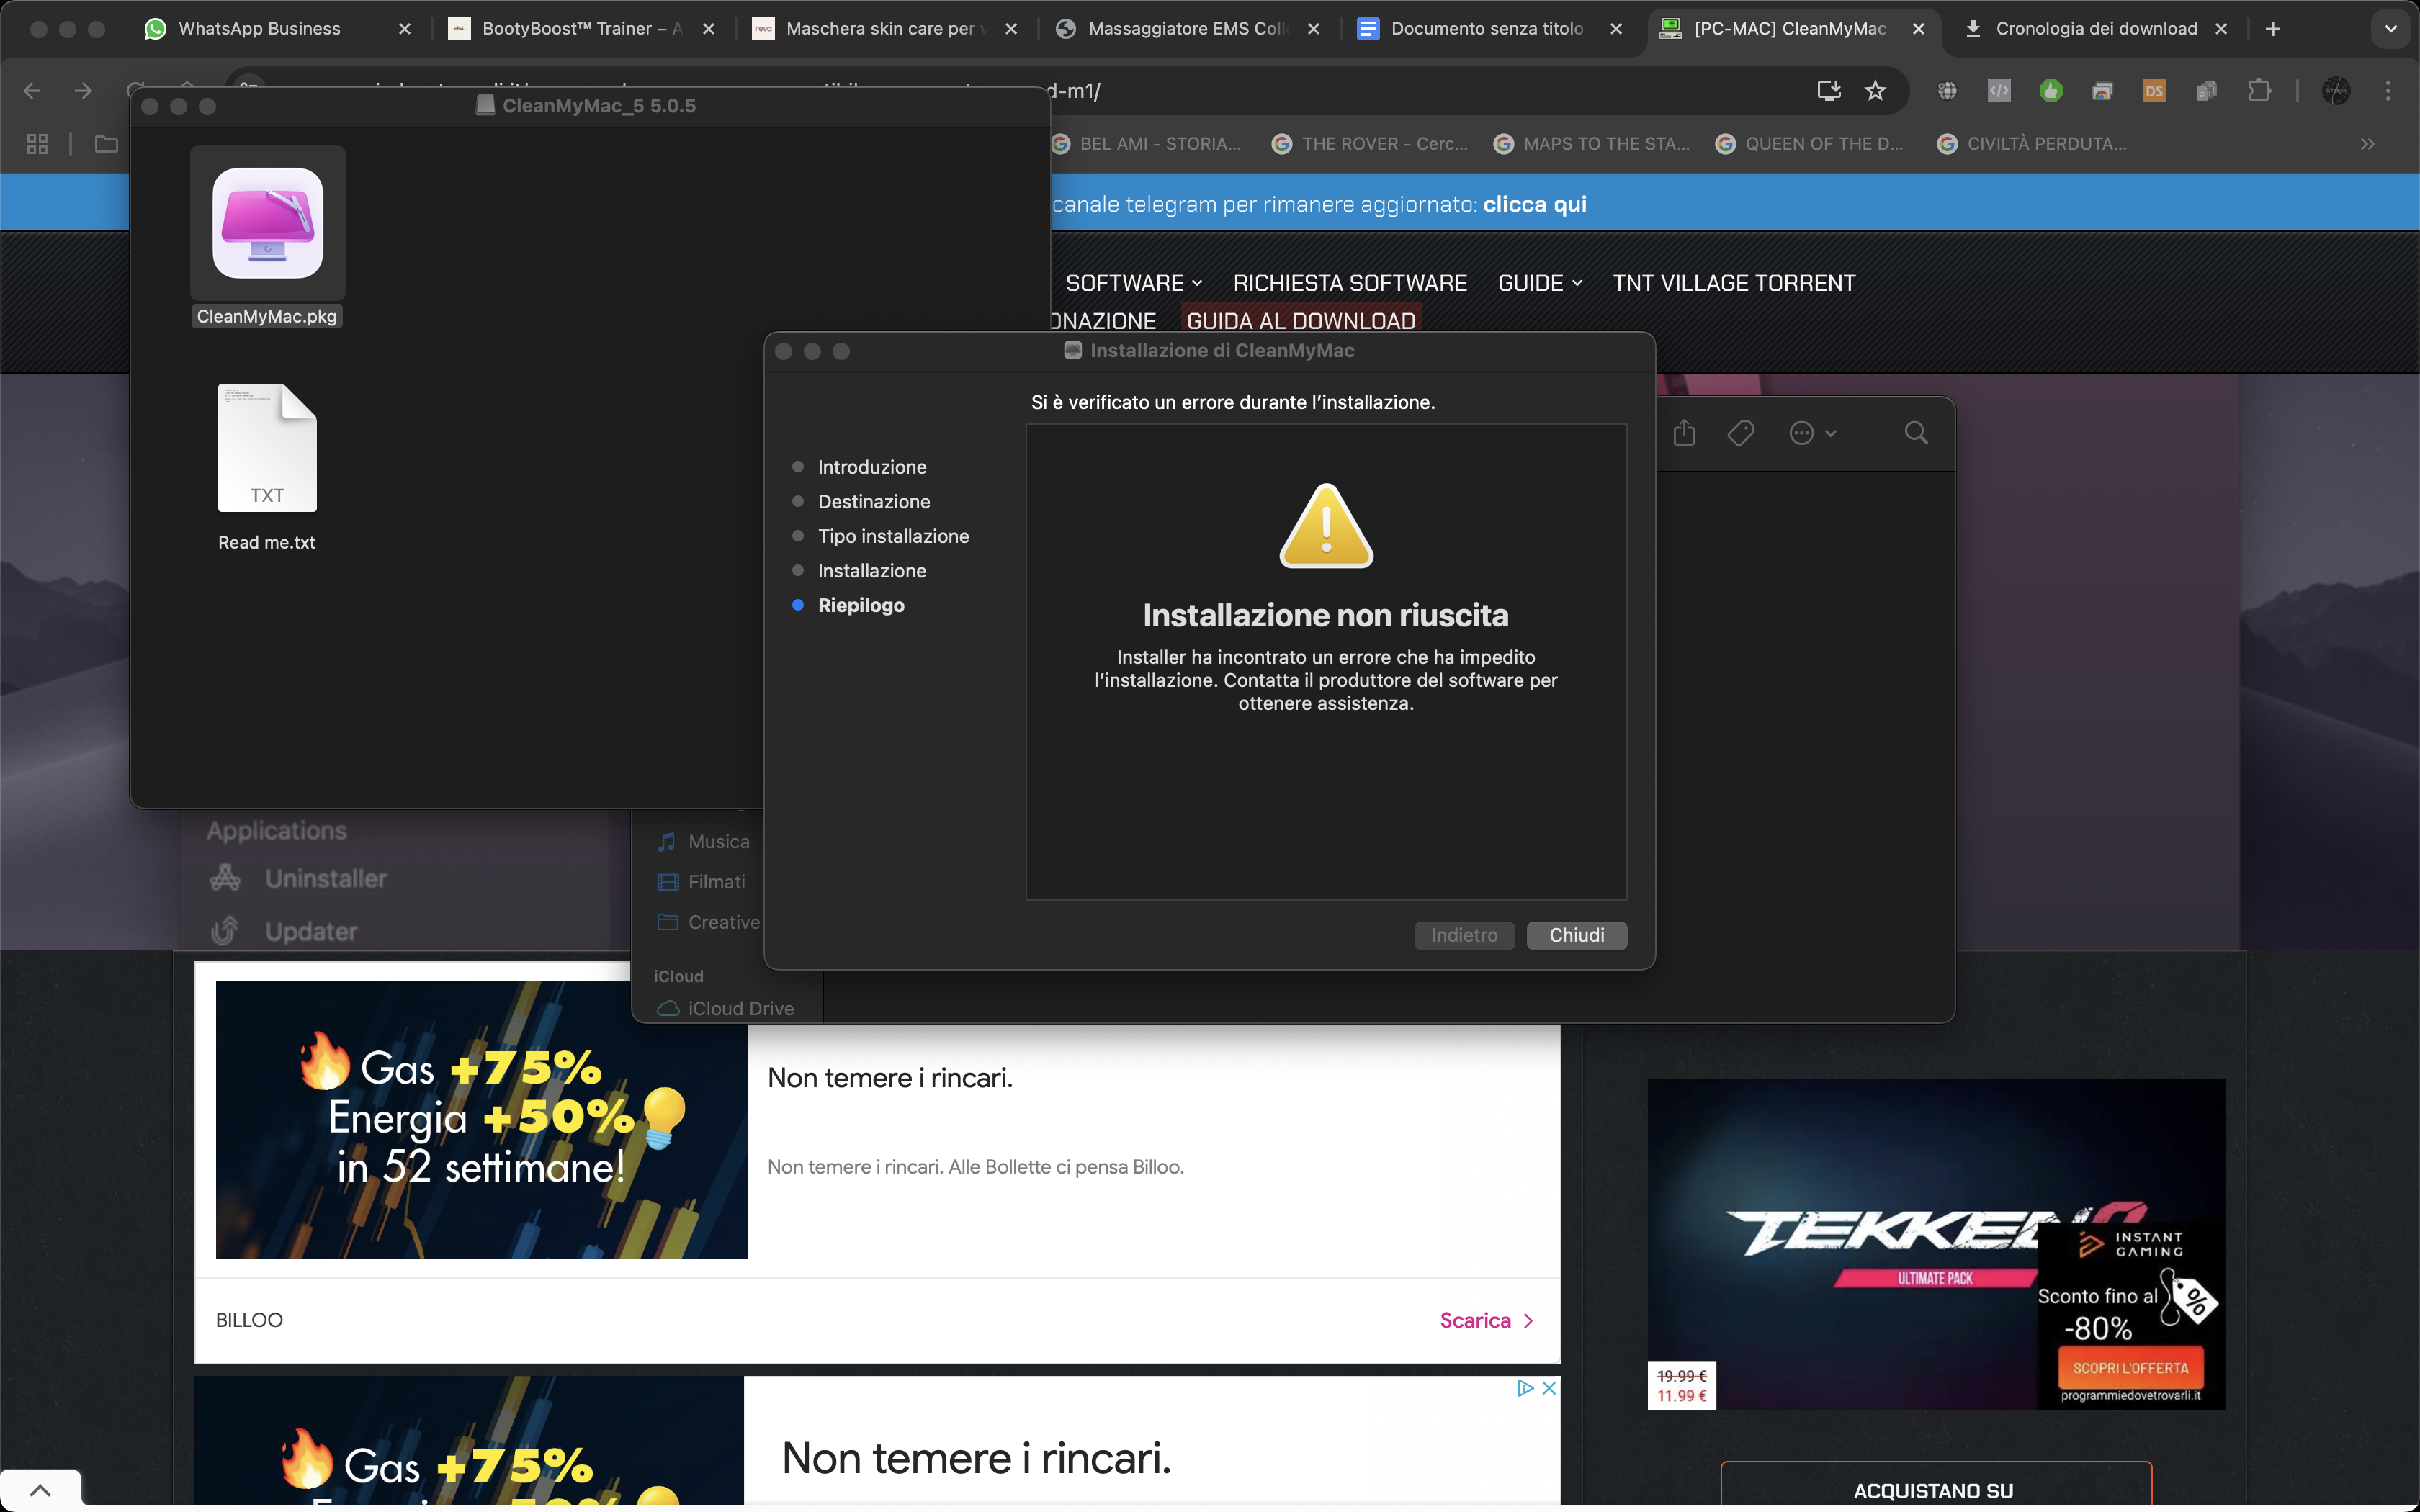Select Musica in Finder sidebar
This screenshot has height=1512, width=2420.
tap(703, 842)
